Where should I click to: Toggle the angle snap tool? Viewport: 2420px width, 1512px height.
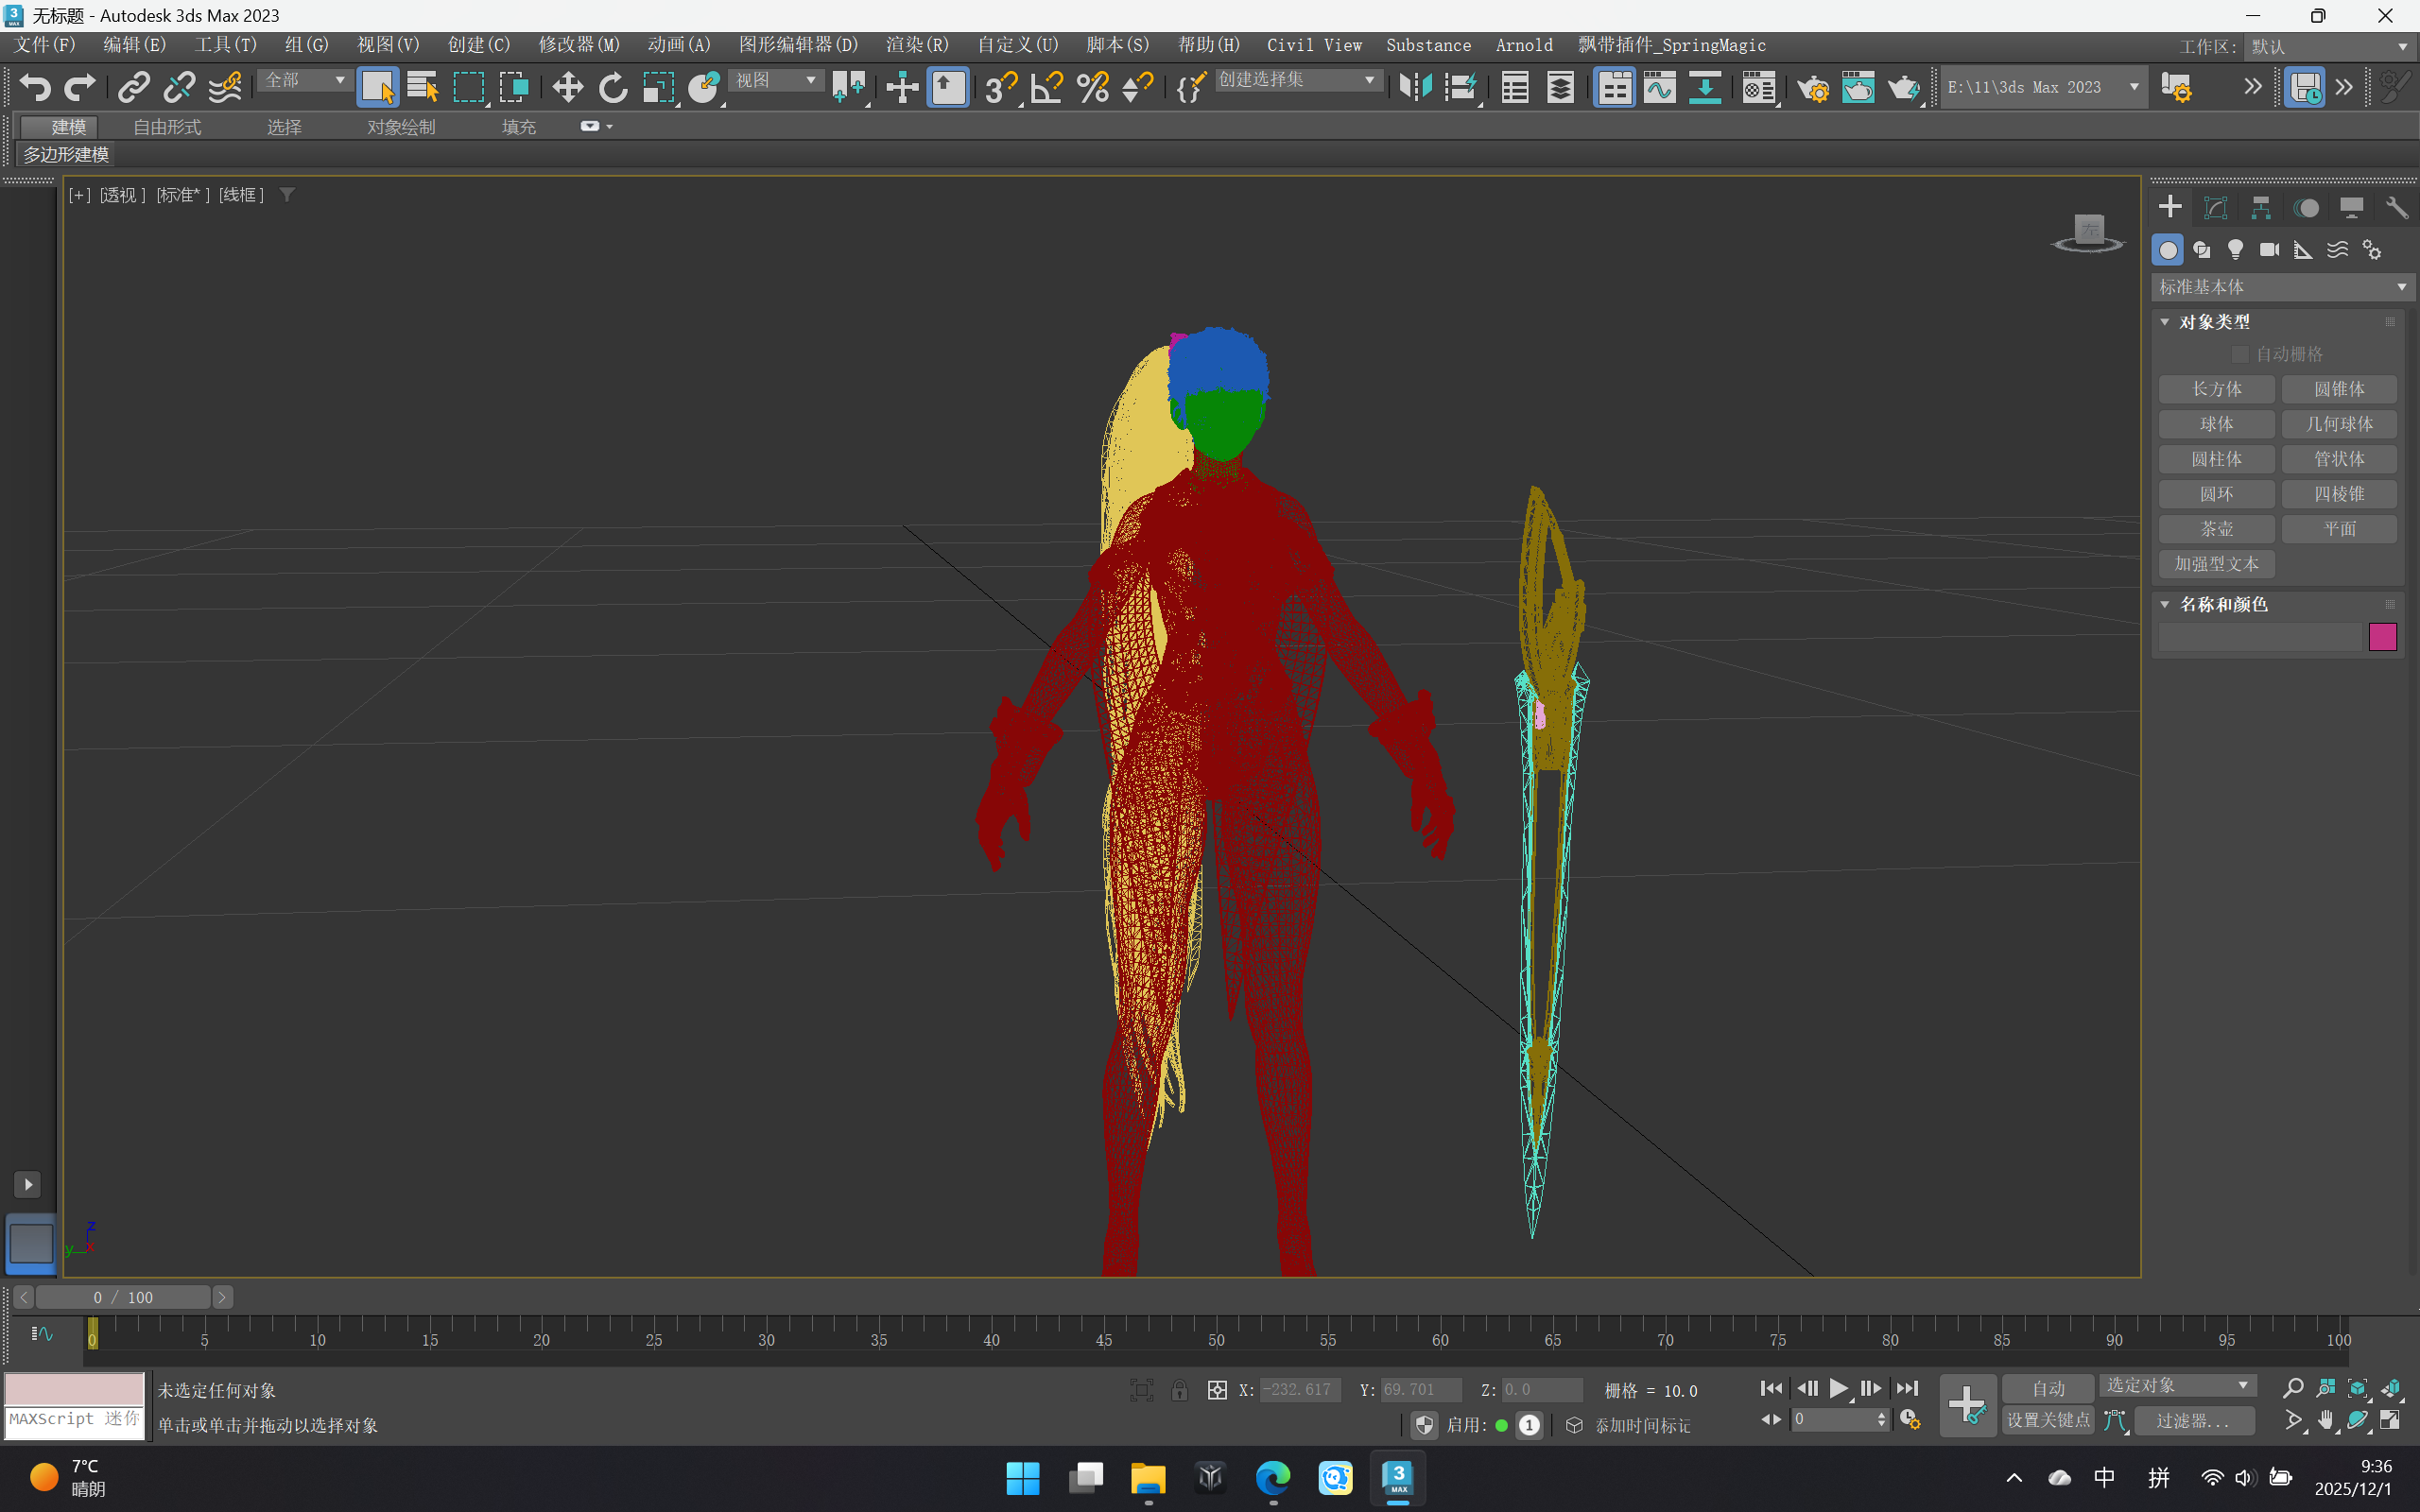click(x=1046, y=88)
